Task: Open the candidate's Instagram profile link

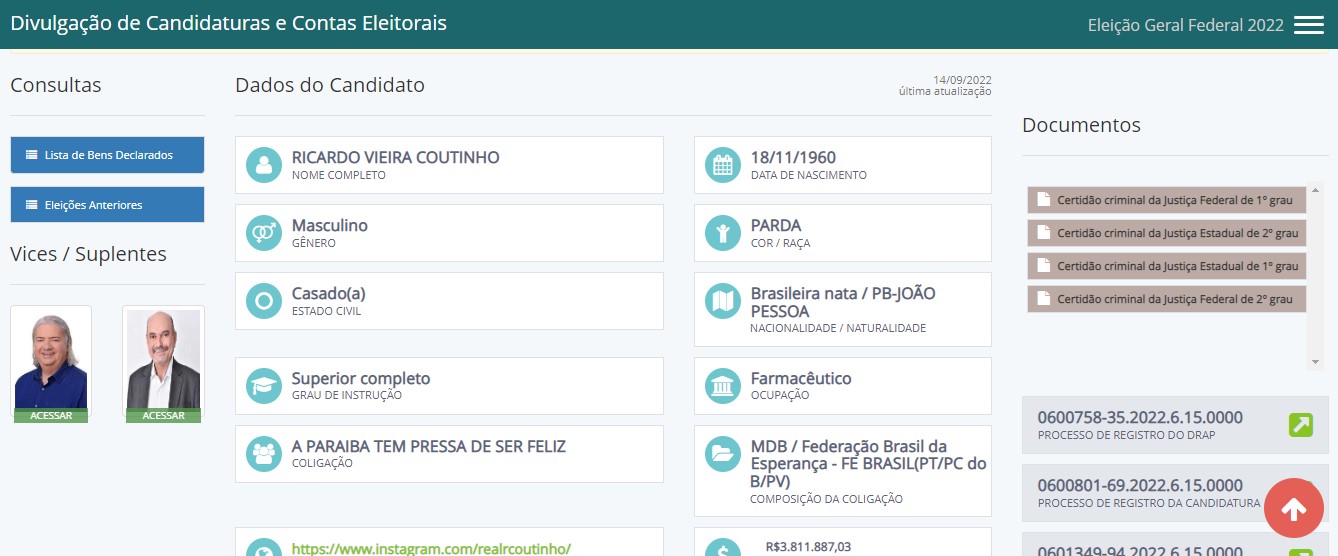Action: [431, 548]
